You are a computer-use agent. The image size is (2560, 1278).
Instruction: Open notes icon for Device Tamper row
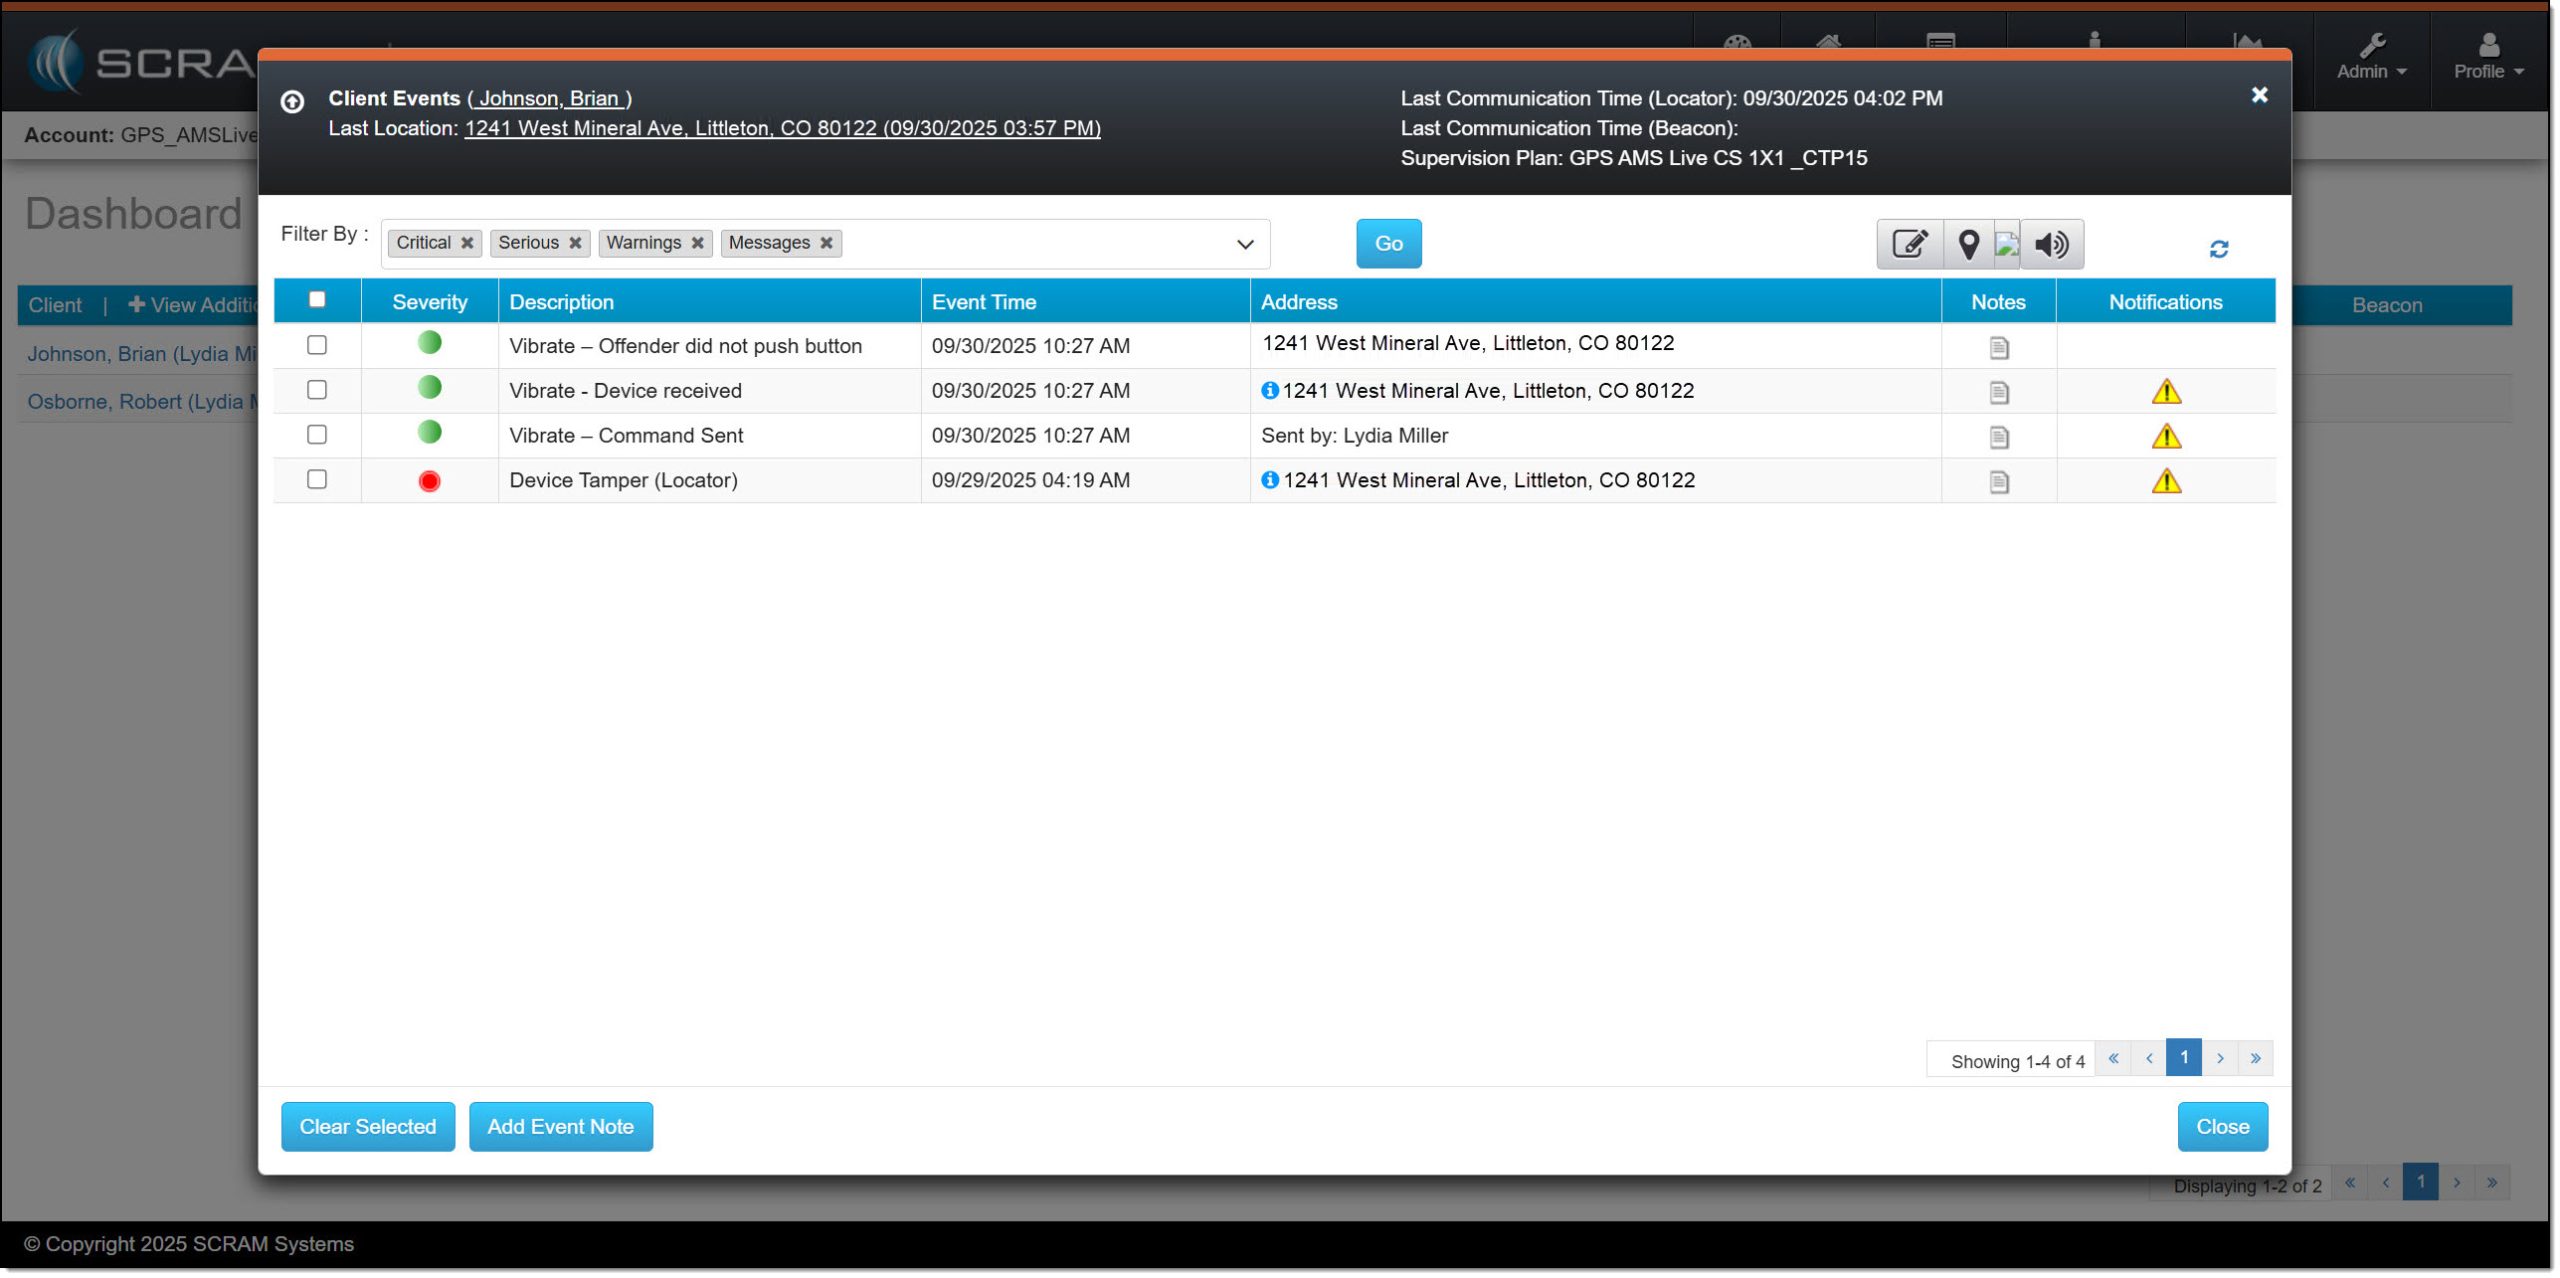point(1998,482)
